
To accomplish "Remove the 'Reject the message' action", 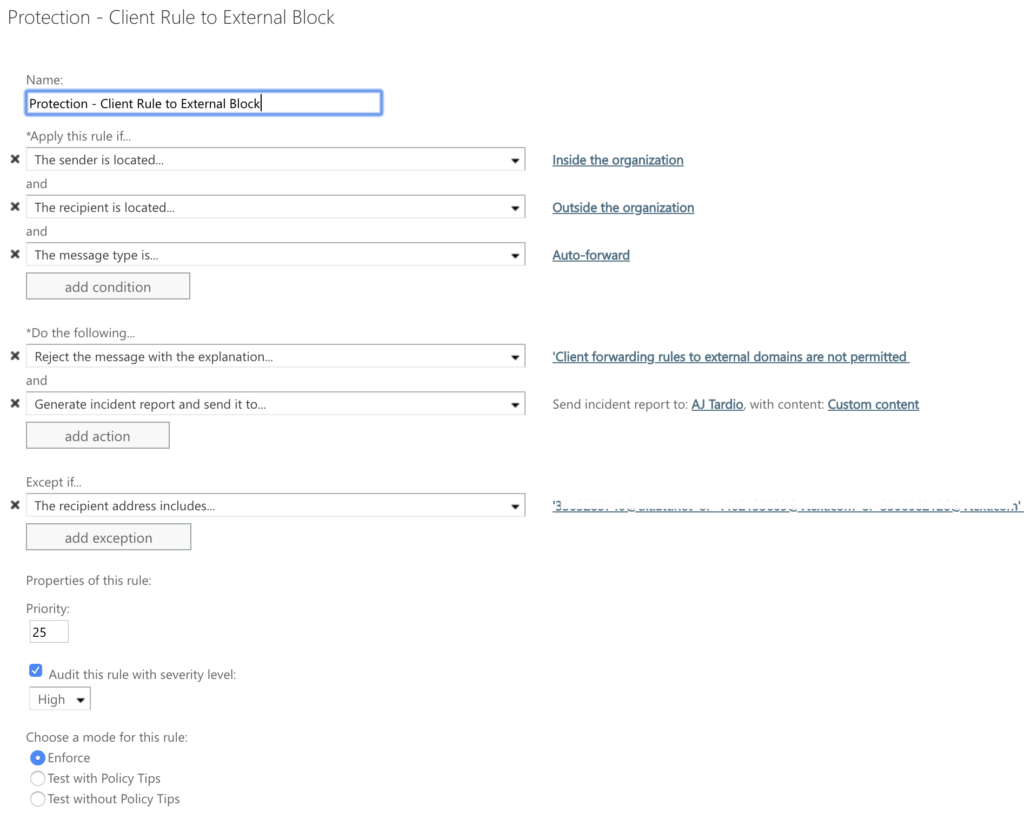I will coord(15,357).
